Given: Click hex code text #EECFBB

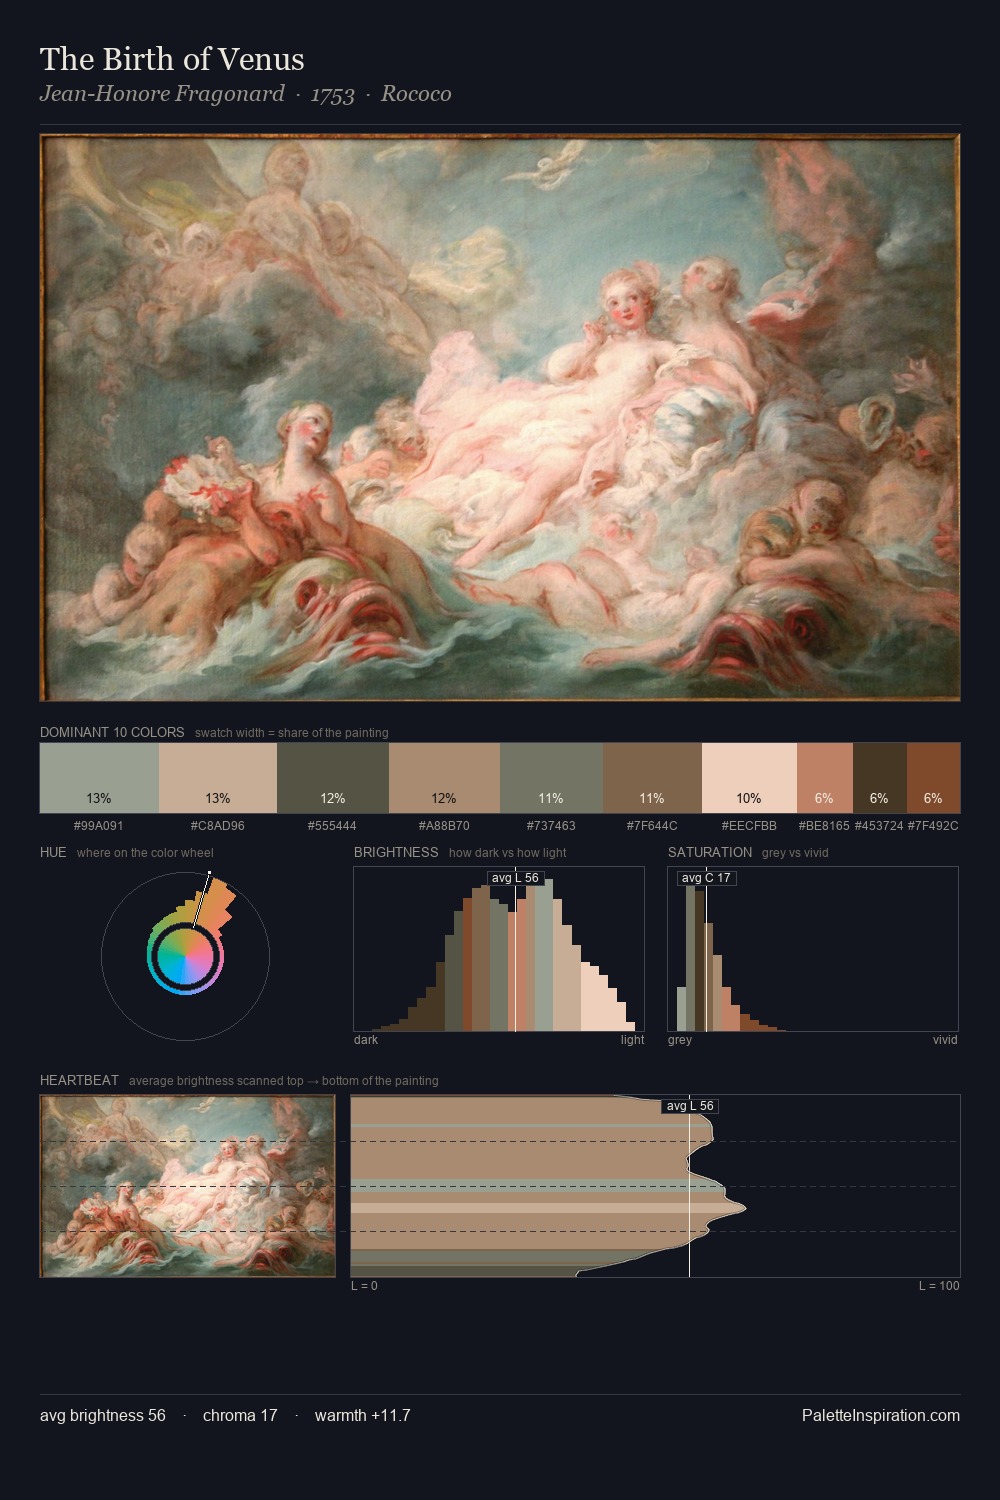Looking at the screenshot, I should pyautogui.click(x=749, y=826).
